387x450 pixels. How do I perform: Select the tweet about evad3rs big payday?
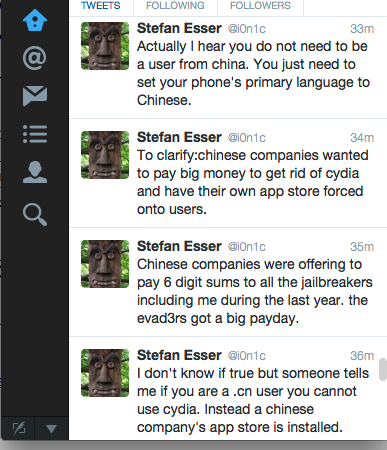[x=228, y=282]
